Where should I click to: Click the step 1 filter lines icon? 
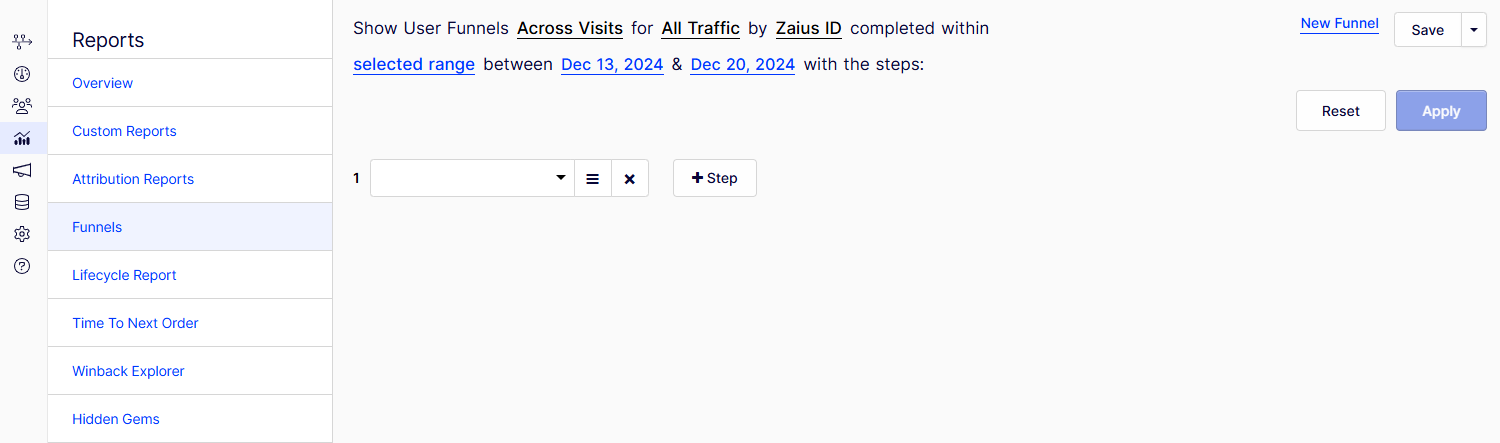click(x=592, y=178)
